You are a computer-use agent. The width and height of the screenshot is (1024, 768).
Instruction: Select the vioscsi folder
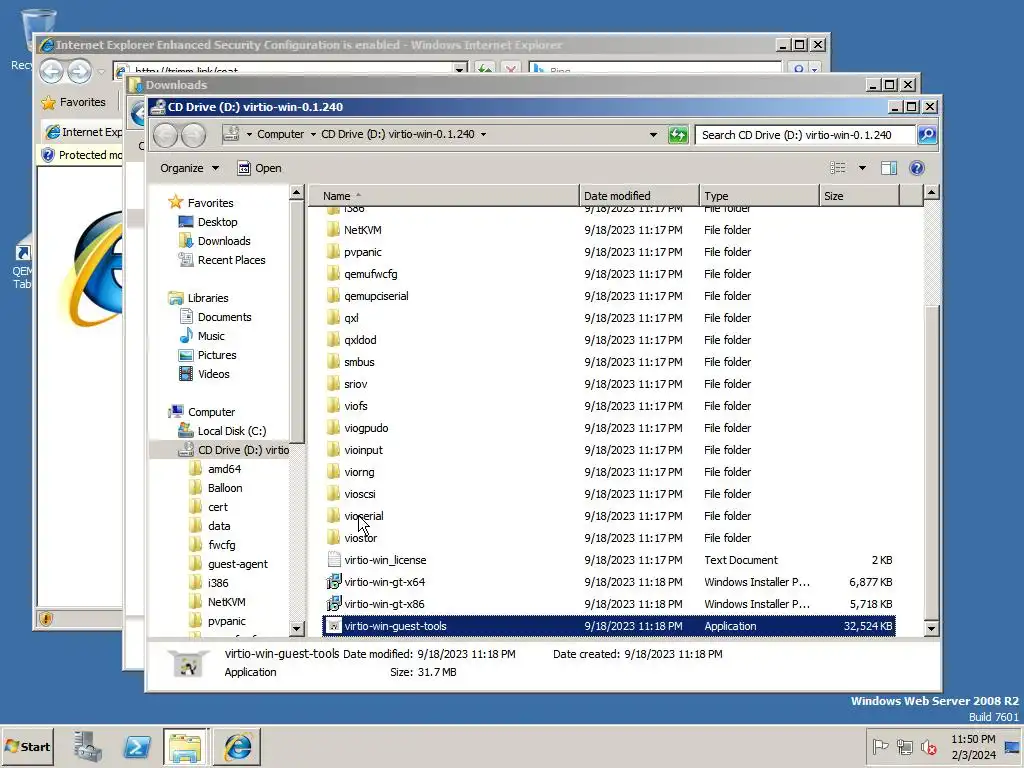point(359,494)
